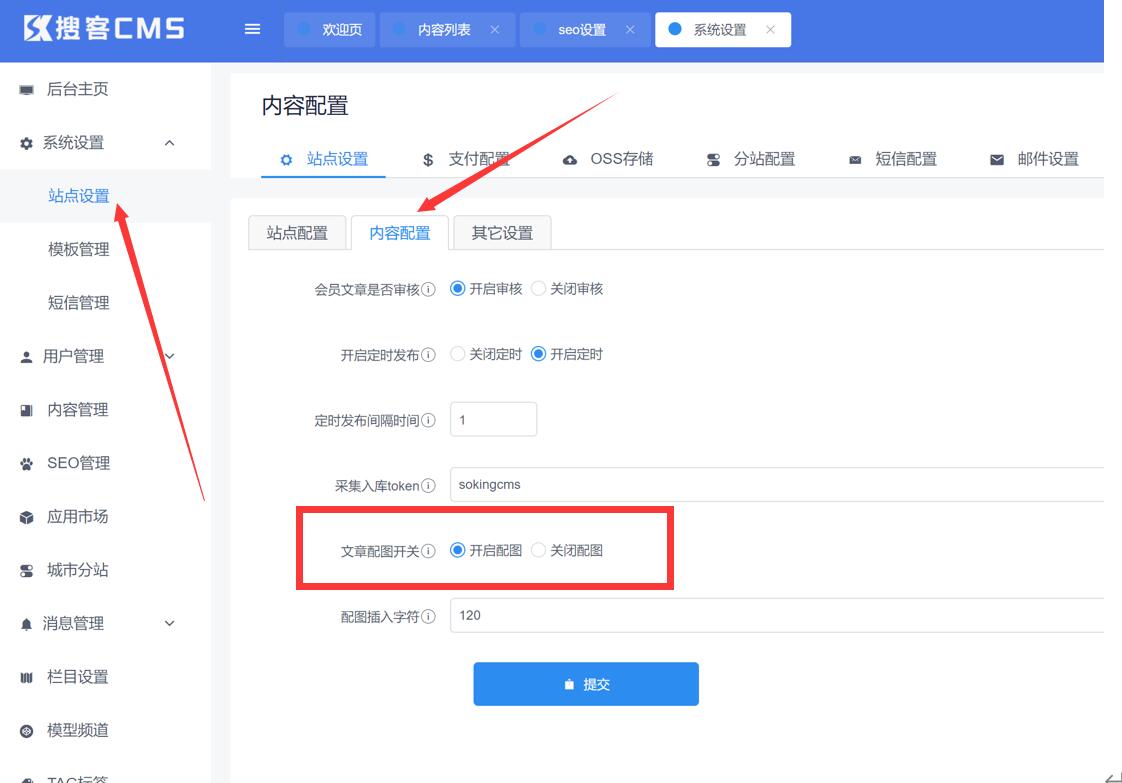Viewport: 1122px width, 783px height.
Task: Select the 关闭审核 radio button
Action: click(539, 289)
